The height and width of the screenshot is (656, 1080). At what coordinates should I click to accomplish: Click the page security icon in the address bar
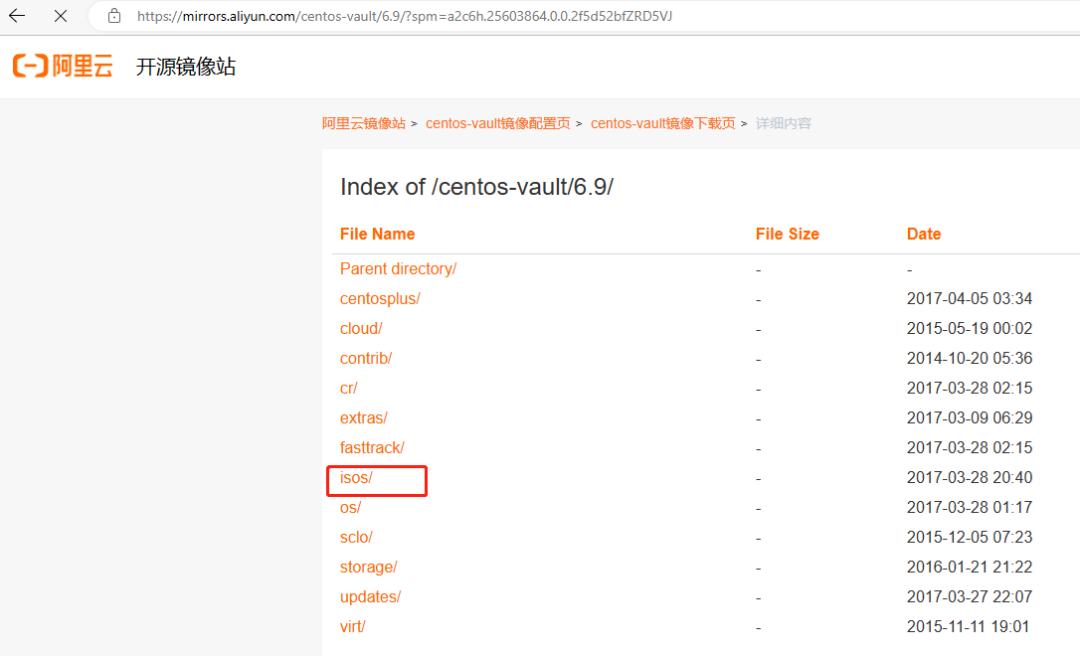coord(113,16)
